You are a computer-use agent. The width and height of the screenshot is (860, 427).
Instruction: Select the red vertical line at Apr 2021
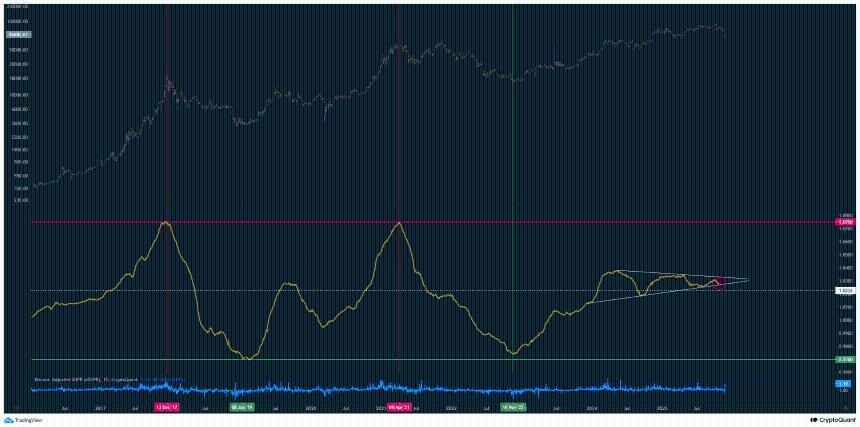point(399,300)
